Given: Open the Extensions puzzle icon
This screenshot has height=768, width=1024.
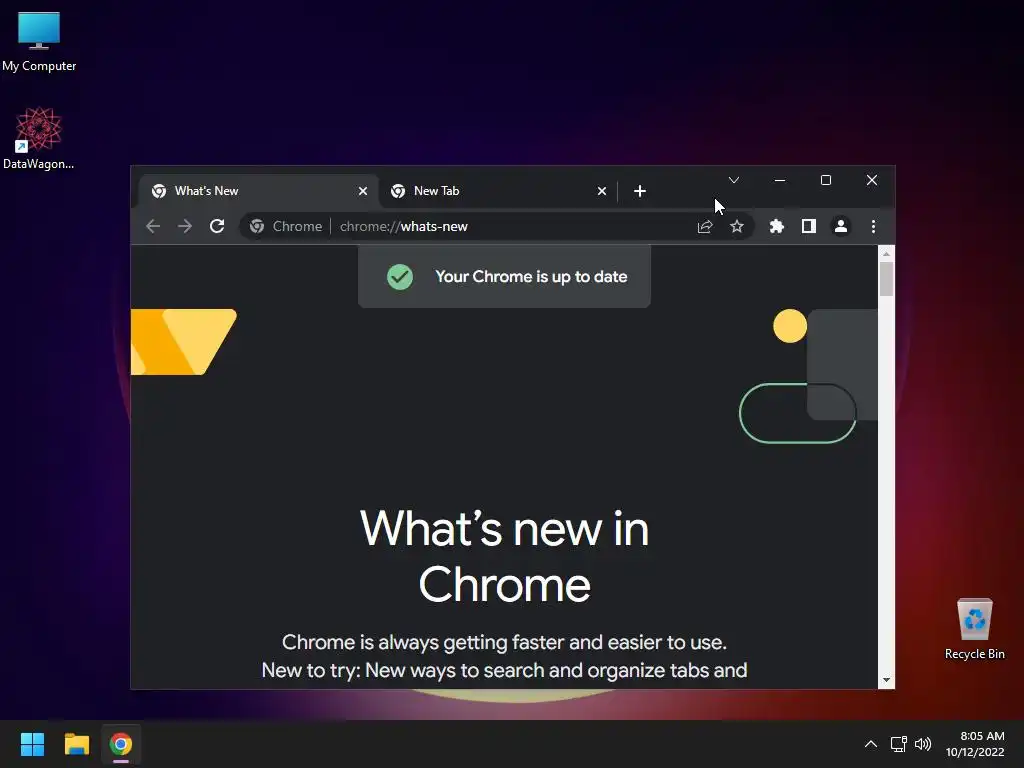Looking at the screenshot, I should point(776,226).
